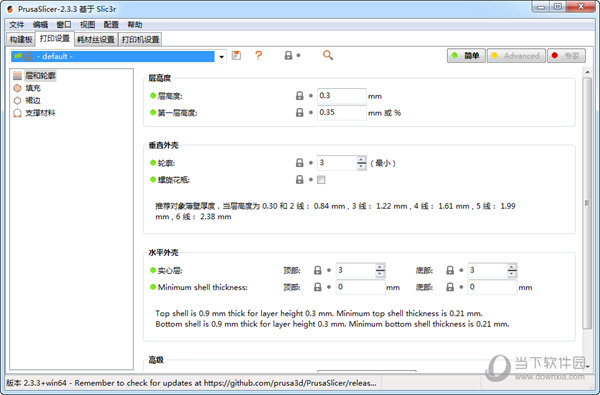The height and width of the screenshot is (395, 600).
Task: Click the lock icon for 实心层 底部
Action: [450, 270]
